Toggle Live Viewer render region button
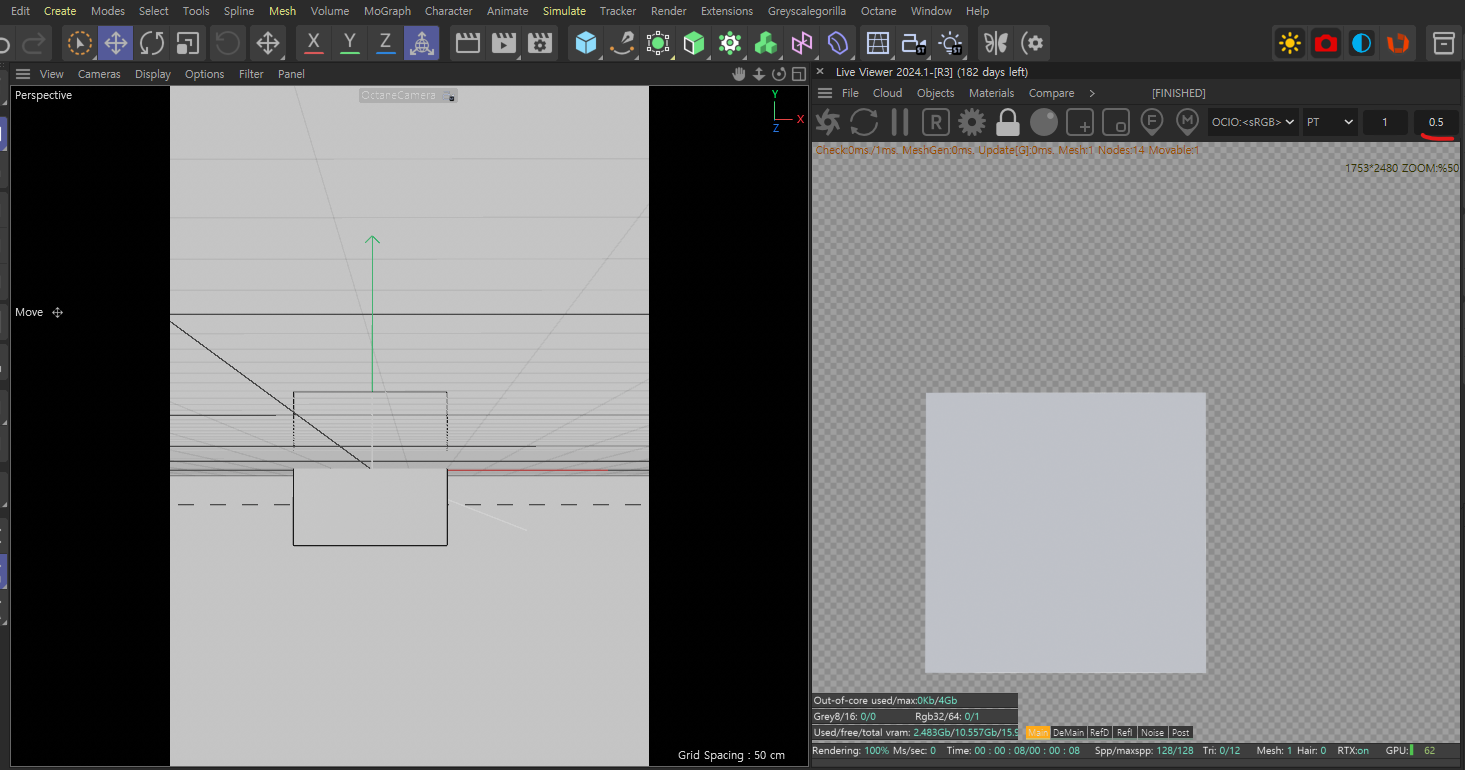1465x770 pixels. click(1080, 122)
